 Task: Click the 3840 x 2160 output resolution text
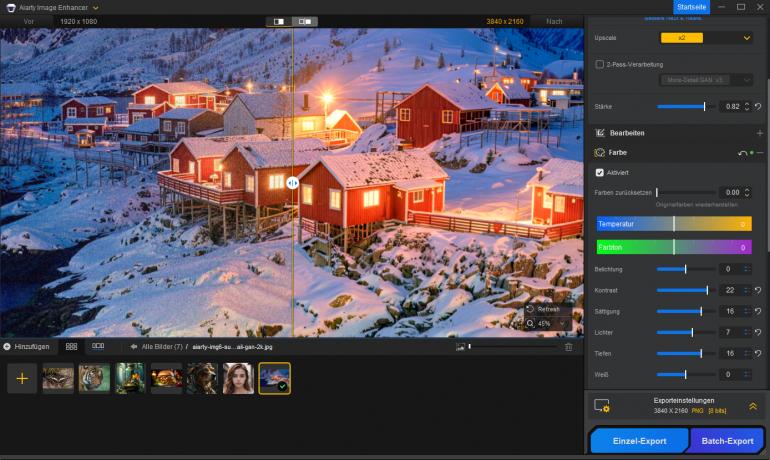505,22
